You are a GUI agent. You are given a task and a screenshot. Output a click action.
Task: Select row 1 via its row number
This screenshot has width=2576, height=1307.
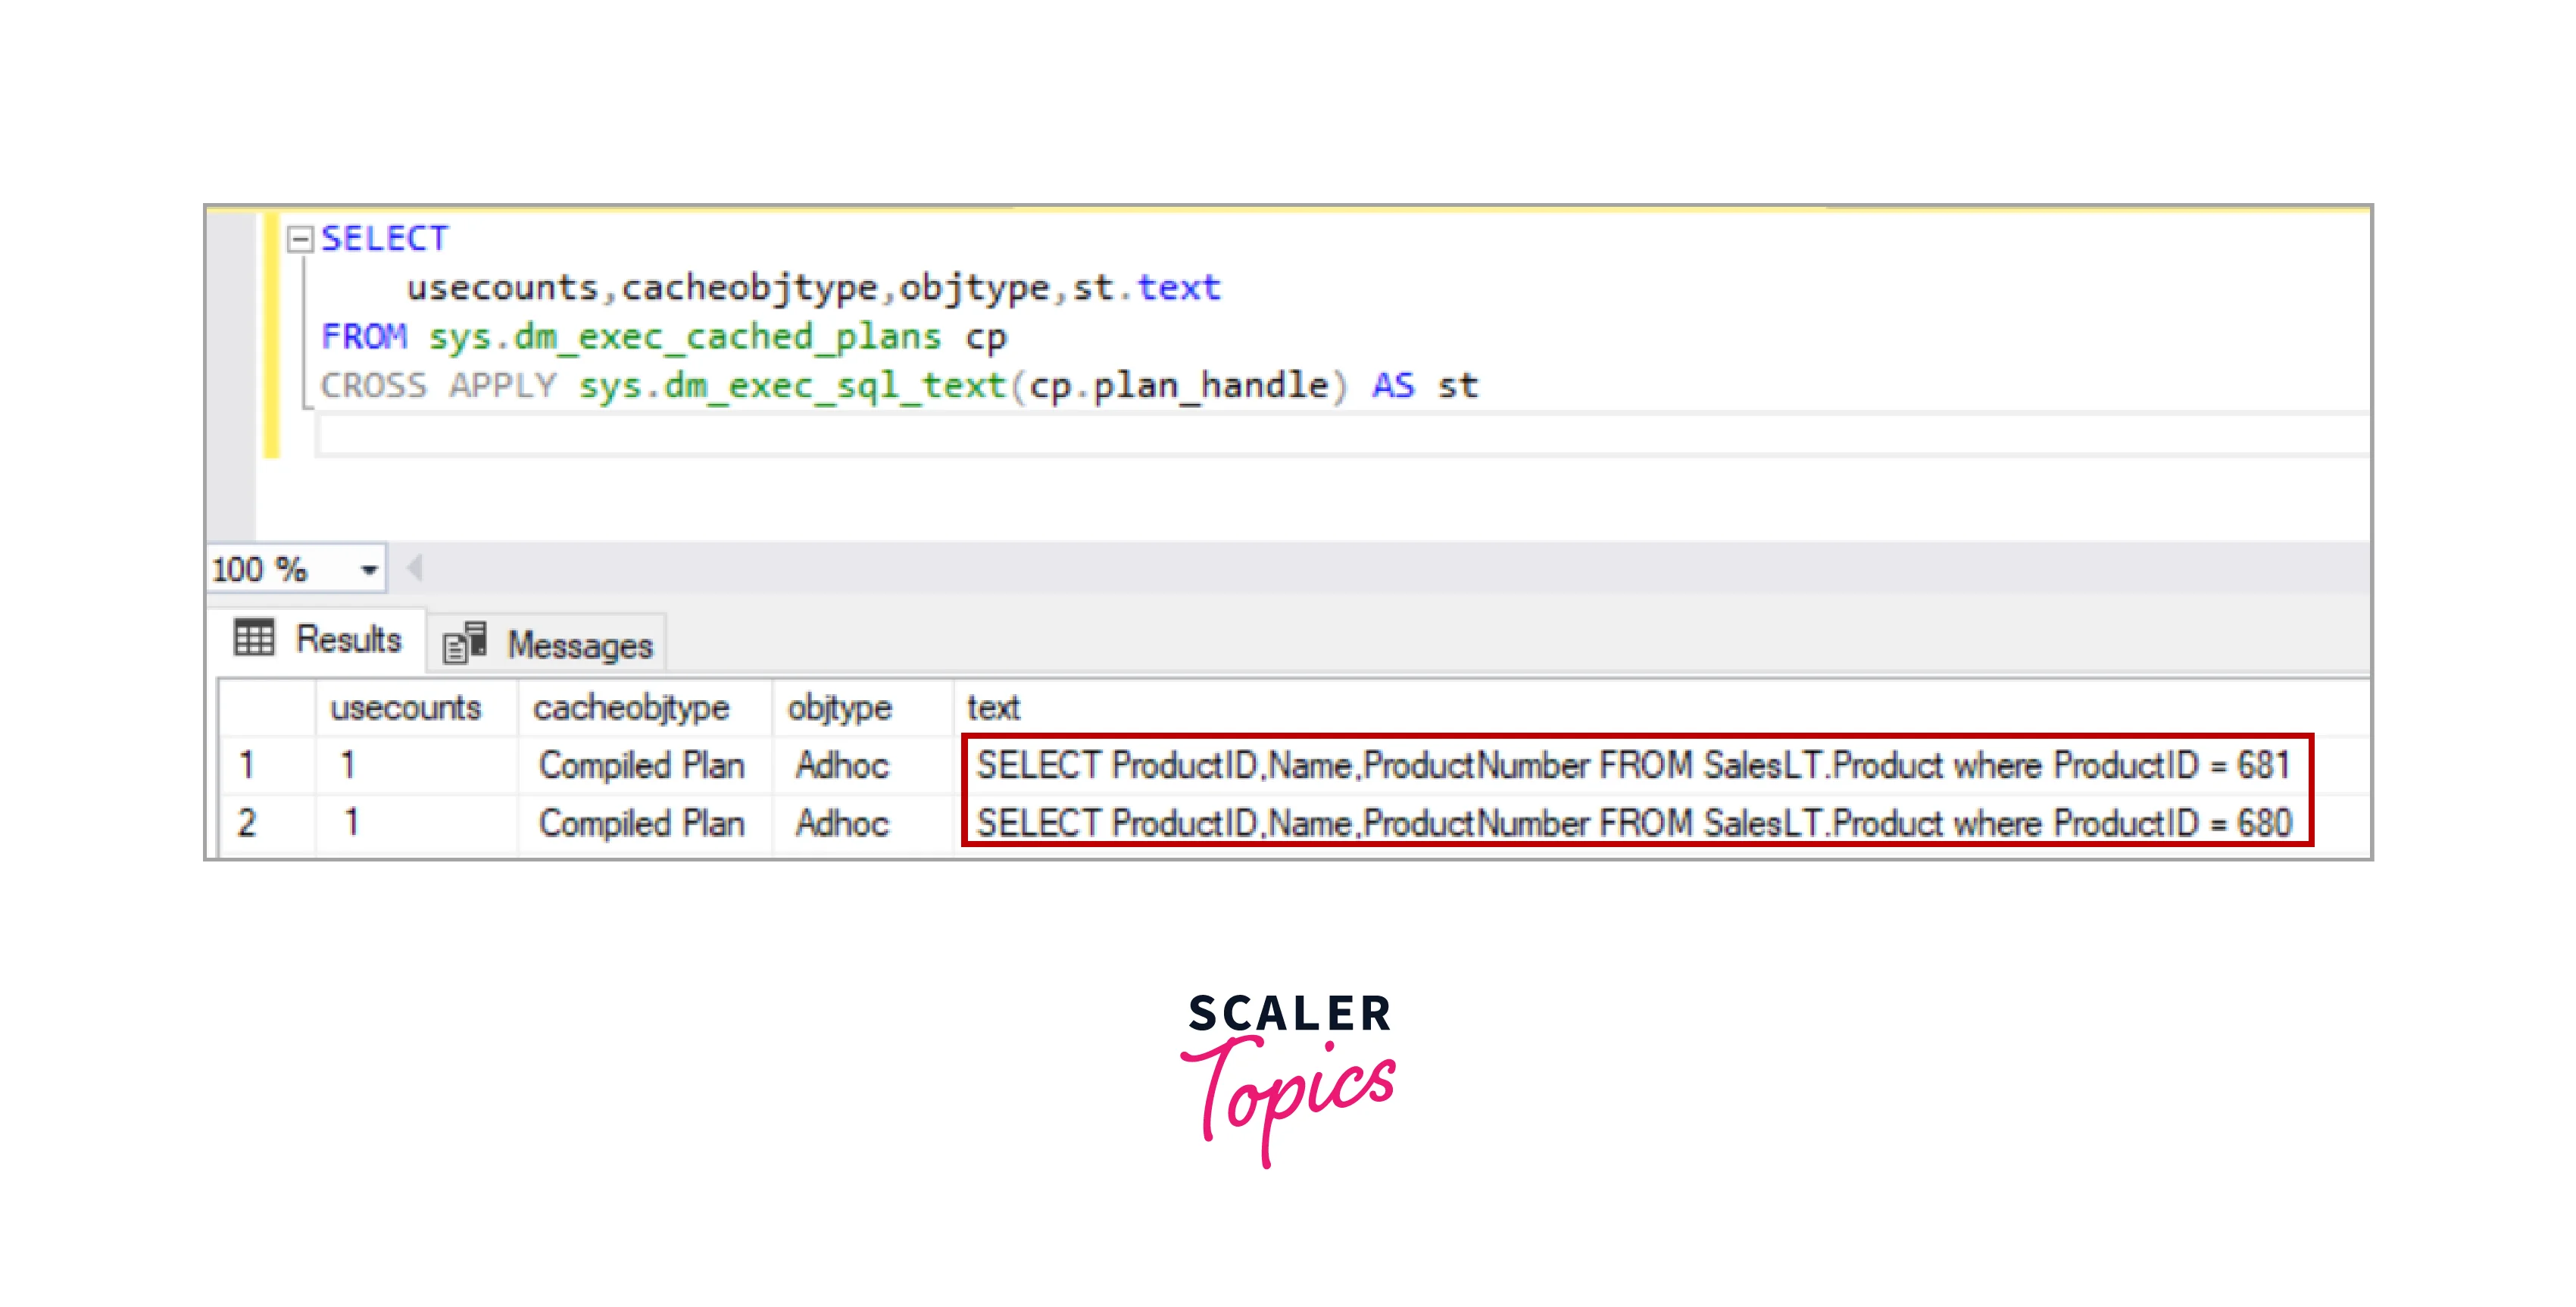point(247,766)
